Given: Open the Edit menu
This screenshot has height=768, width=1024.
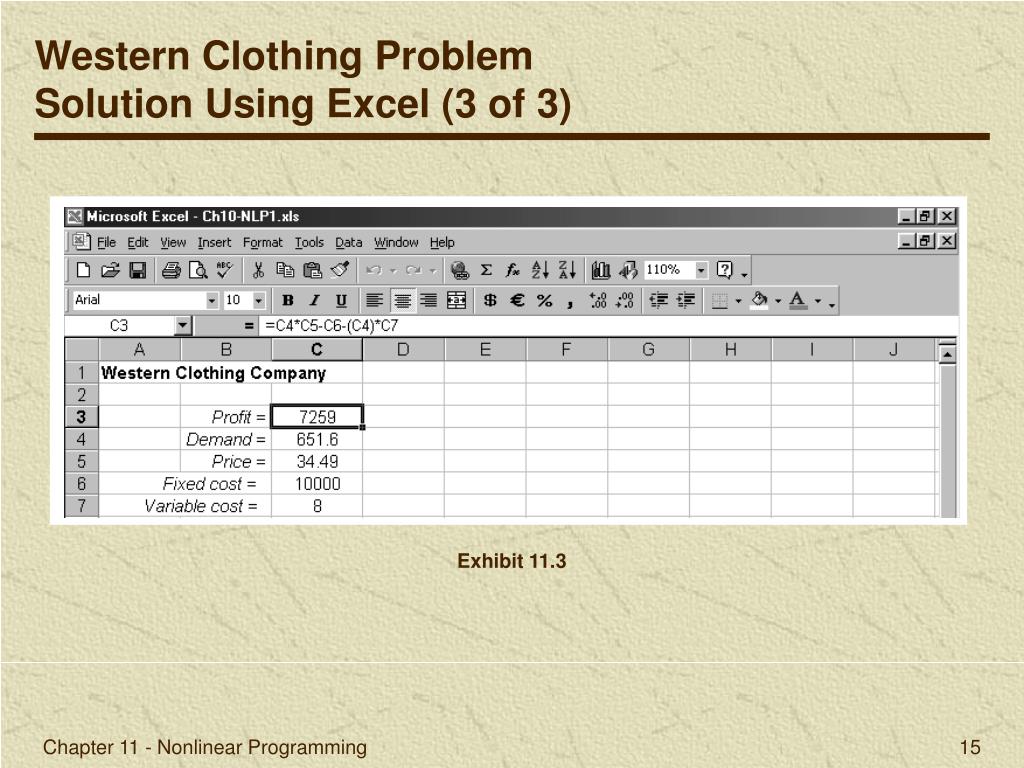Looking at the screenshot, I should [138, 242].
